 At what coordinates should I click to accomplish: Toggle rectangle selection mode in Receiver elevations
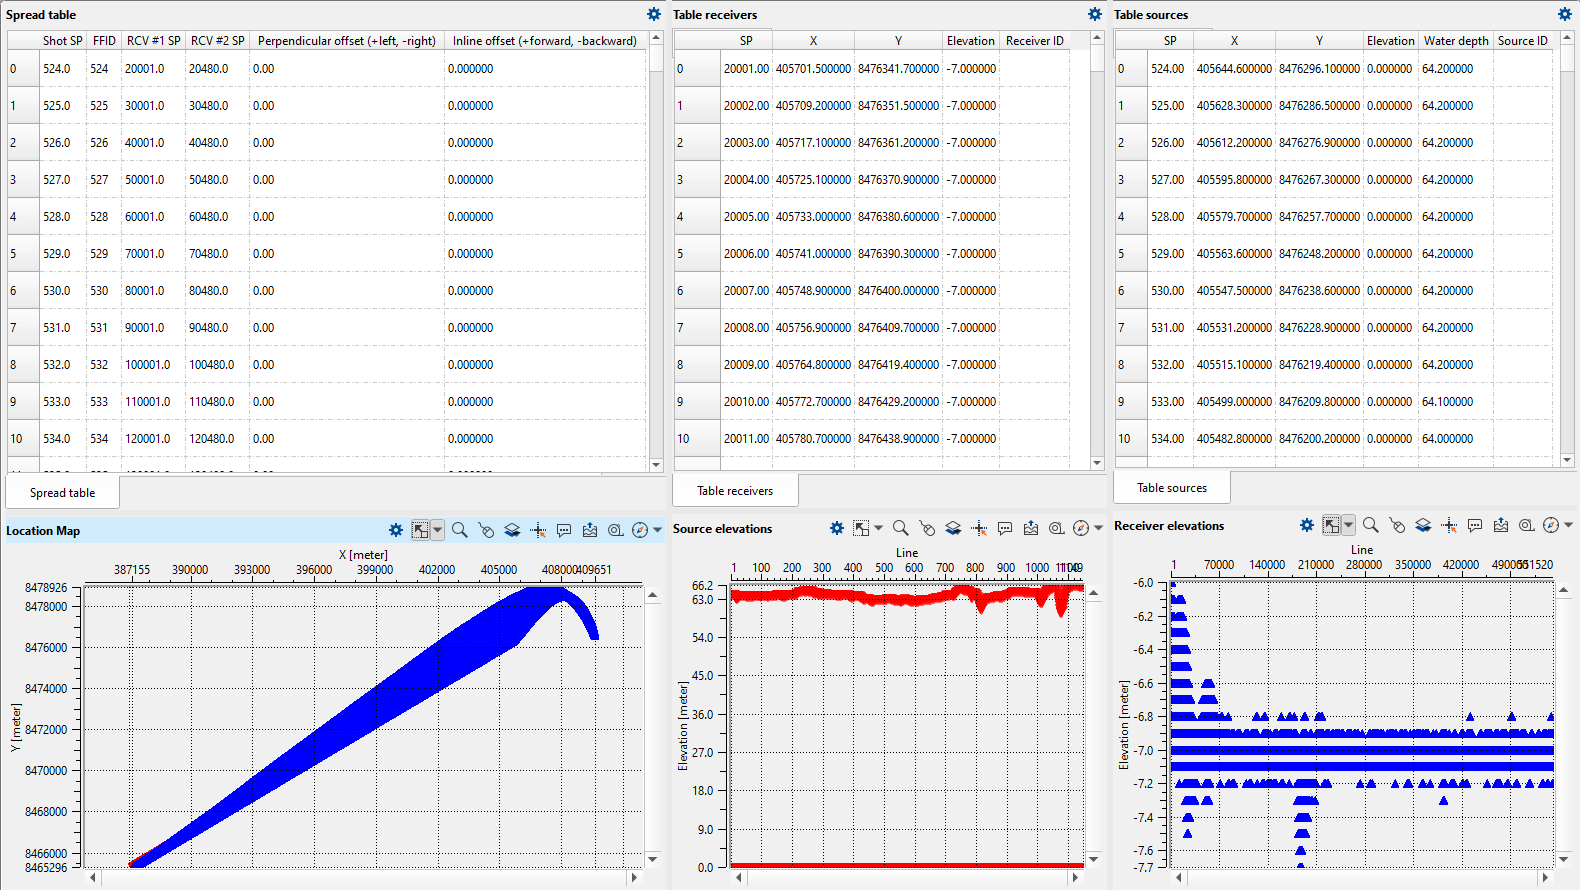(x=1331, y=525)
